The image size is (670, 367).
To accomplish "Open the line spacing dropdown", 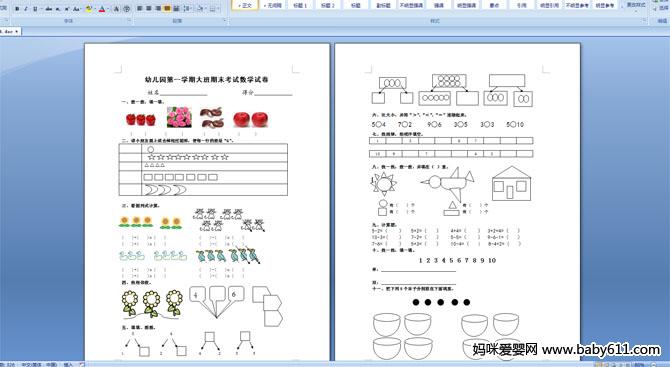I will 188,9.
